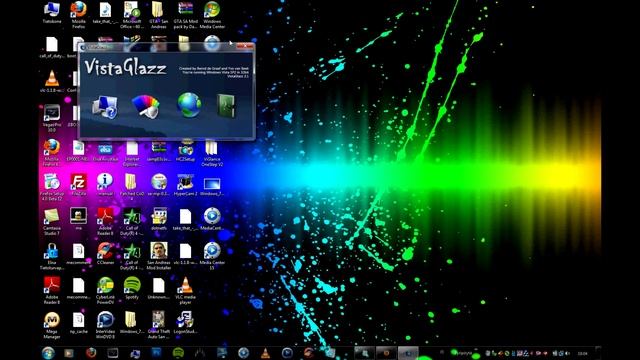Open the Firefox Setup 4.0 Beta 12 installer

coord(52,187)
